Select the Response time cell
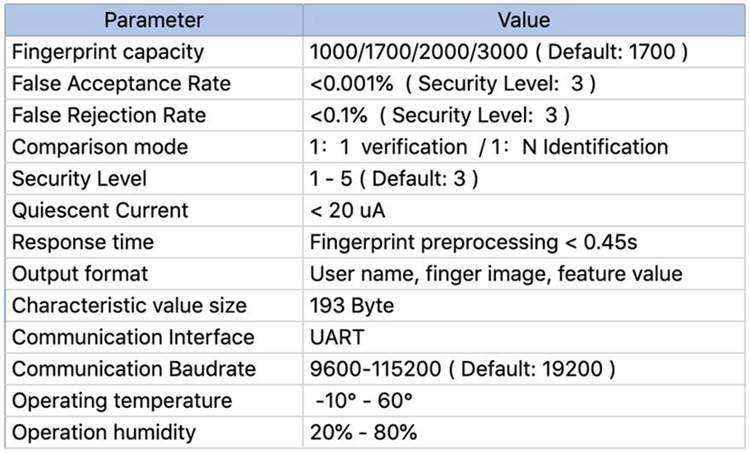The height and width of the screenshot is (454, 750). click(82, 242)
